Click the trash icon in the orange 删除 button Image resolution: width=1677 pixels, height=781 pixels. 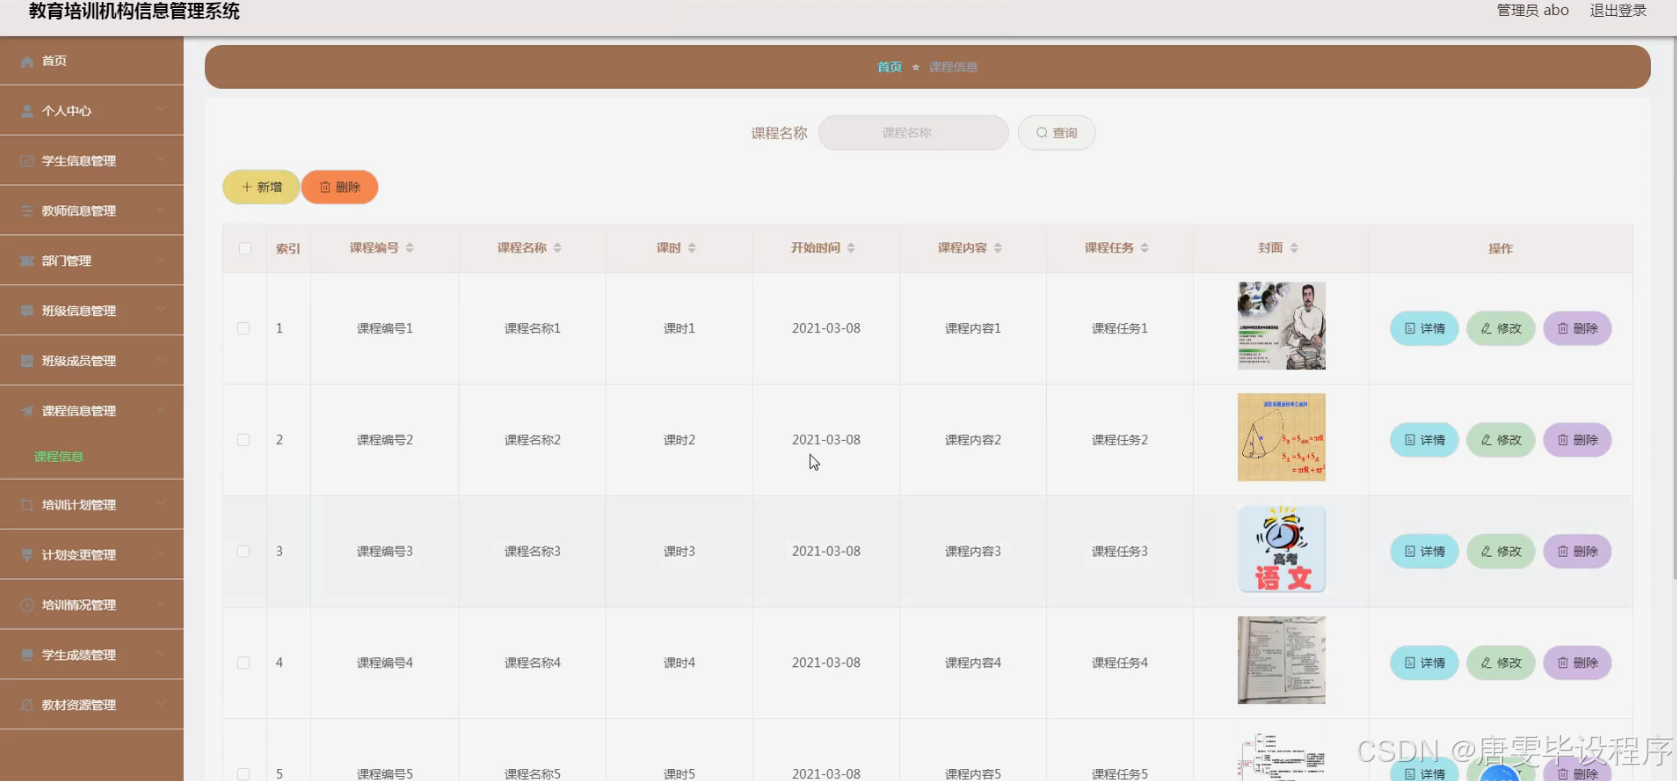click(x=325, y=187)
